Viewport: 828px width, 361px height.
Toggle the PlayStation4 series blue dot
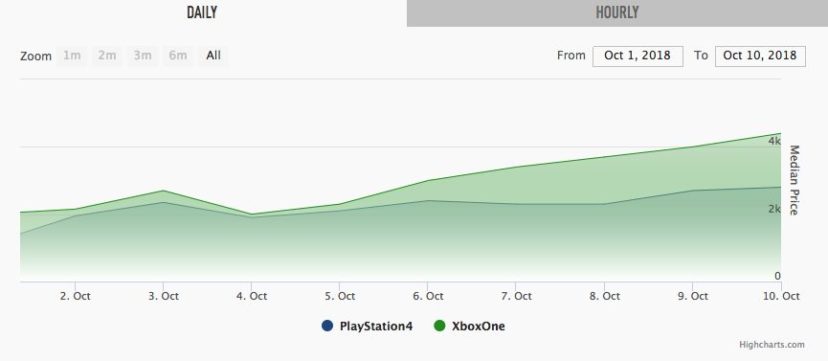[327, 326]
